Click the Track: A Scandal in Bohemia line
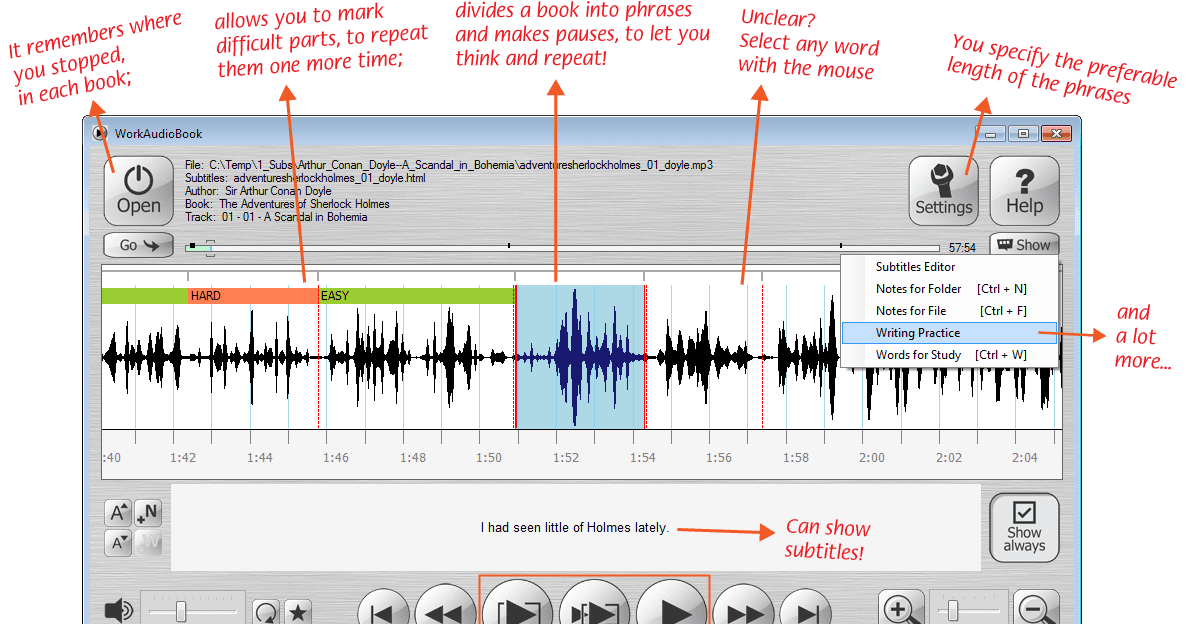1190x624 pixels. coord(276,217)
